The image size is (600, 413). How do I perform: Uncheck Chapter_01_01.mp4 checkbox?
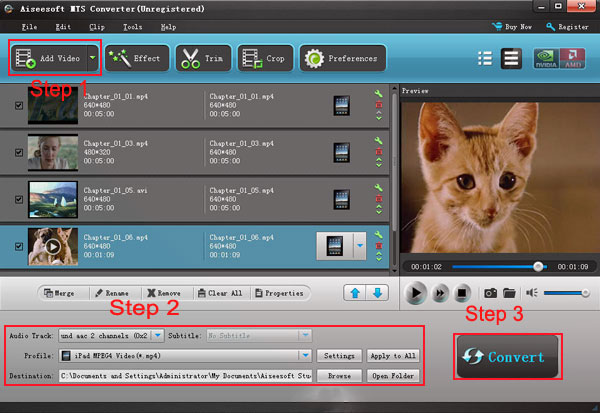tap(19, 106)
